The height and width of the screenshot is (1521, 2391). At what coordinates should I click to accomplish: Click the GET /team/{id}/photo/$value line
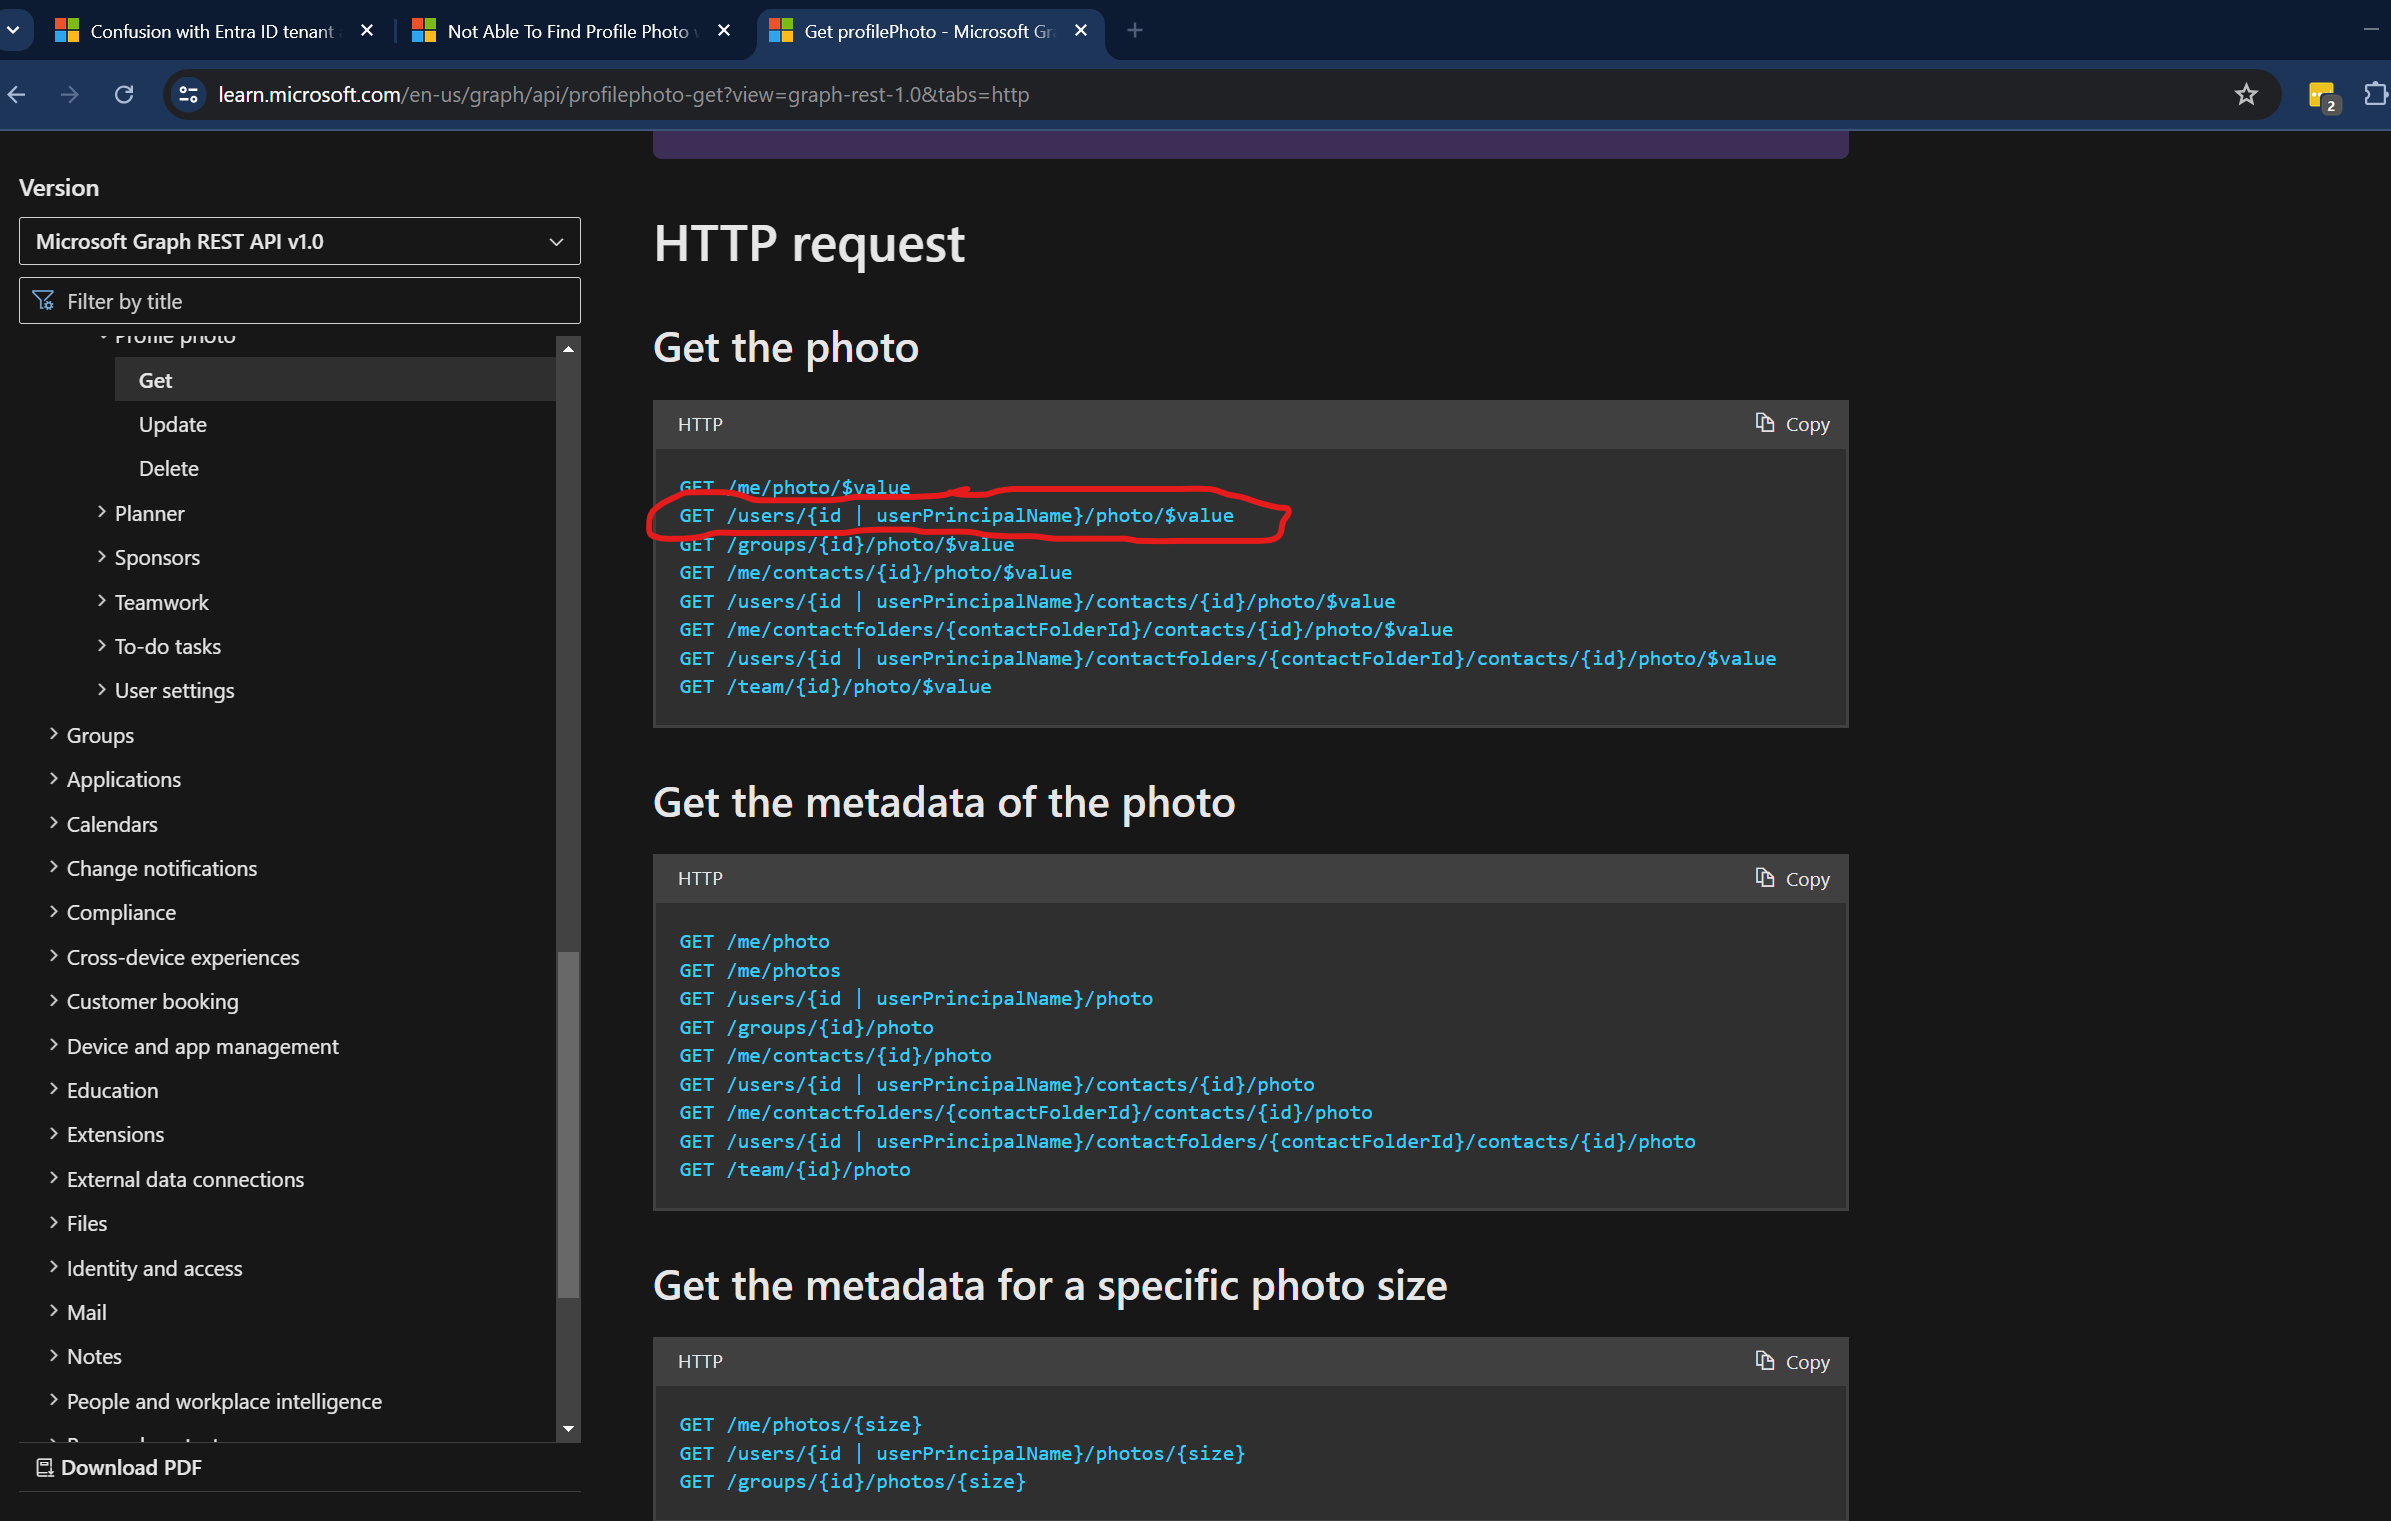[x=835, y=687]
